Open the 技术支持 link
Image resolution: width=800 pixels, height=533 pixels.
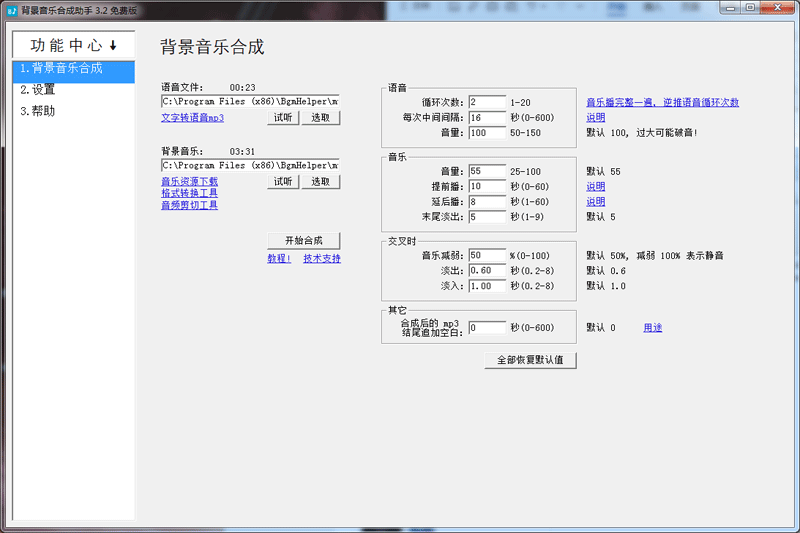[321, 259]
